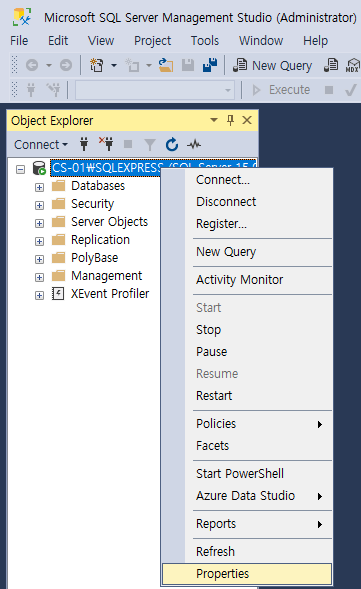This screenshot has height=589, width=361.
Task: Click Object Explorer's stop square icon
Action: point(128,144)
